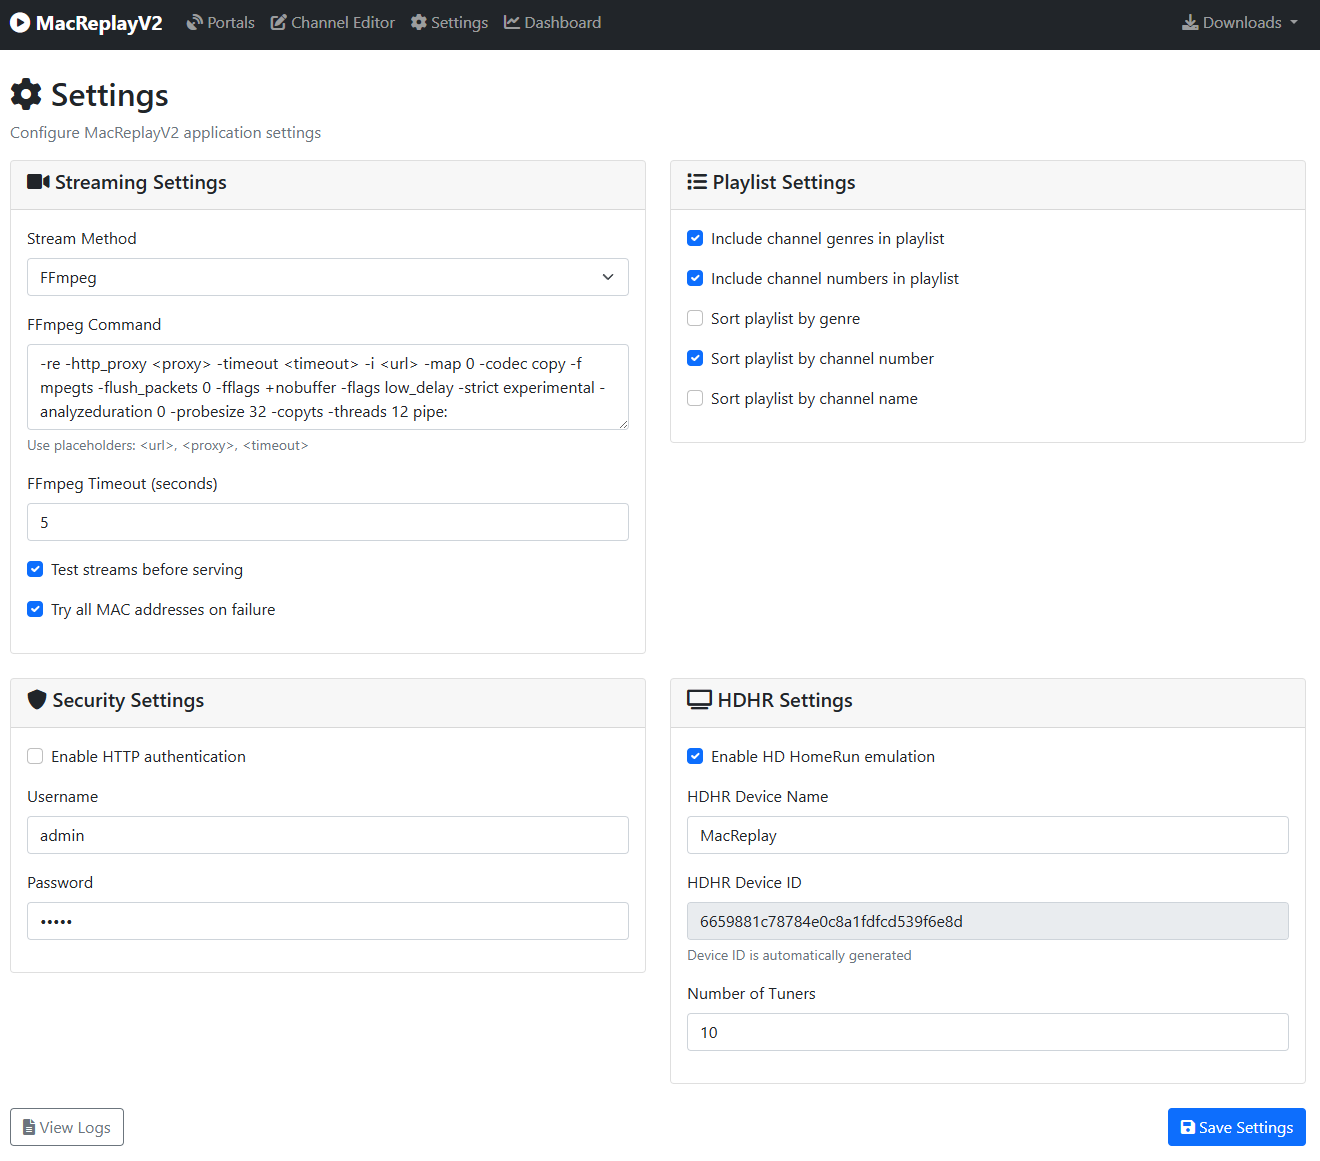
Task: Click the Portals satellite dish icon
Action: (x=195, y=22)
